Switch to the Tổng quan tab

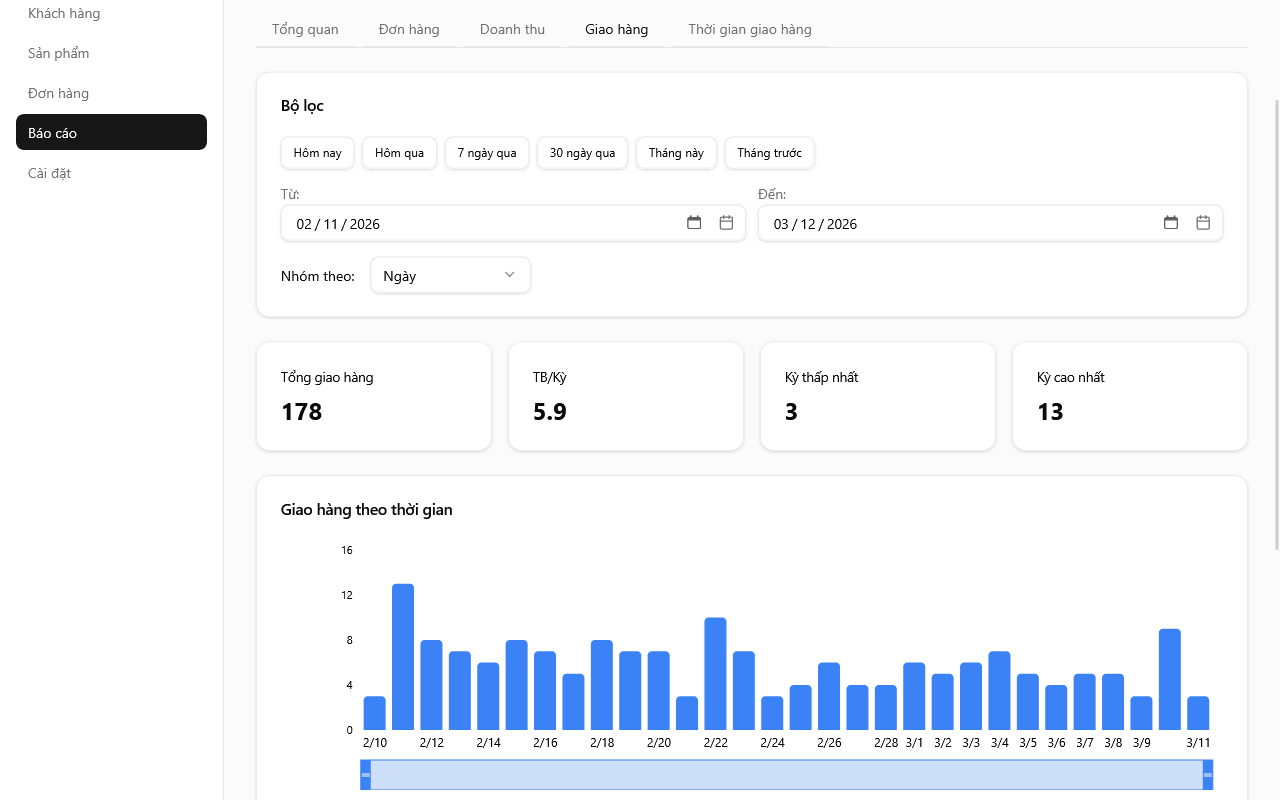coord(305,29)
